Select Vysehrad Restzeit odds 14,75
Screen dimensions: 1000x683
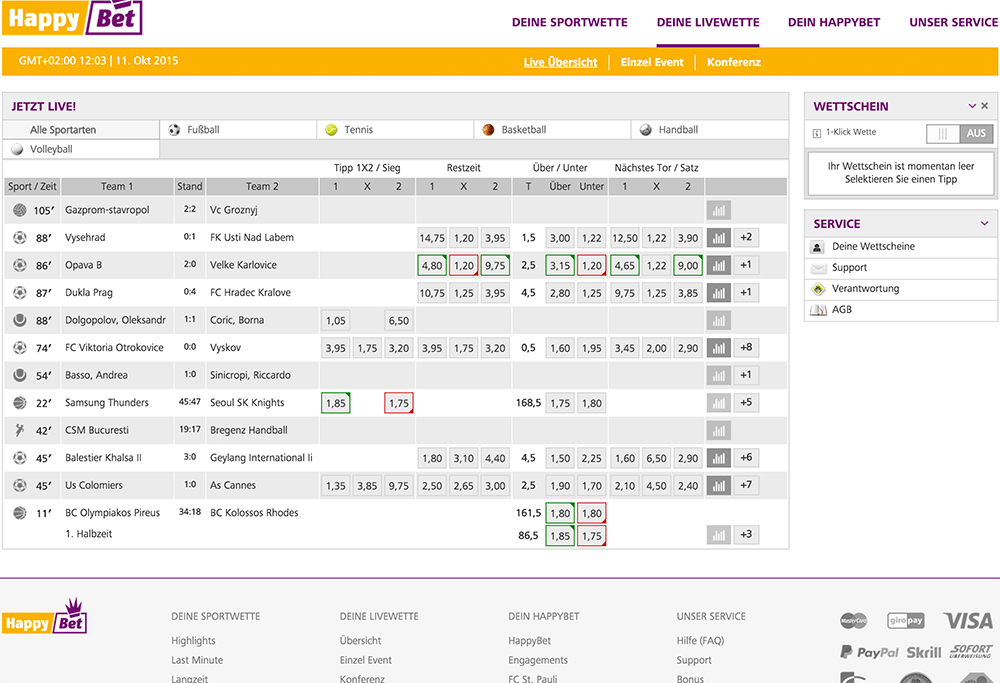click(x=432, y=238)
